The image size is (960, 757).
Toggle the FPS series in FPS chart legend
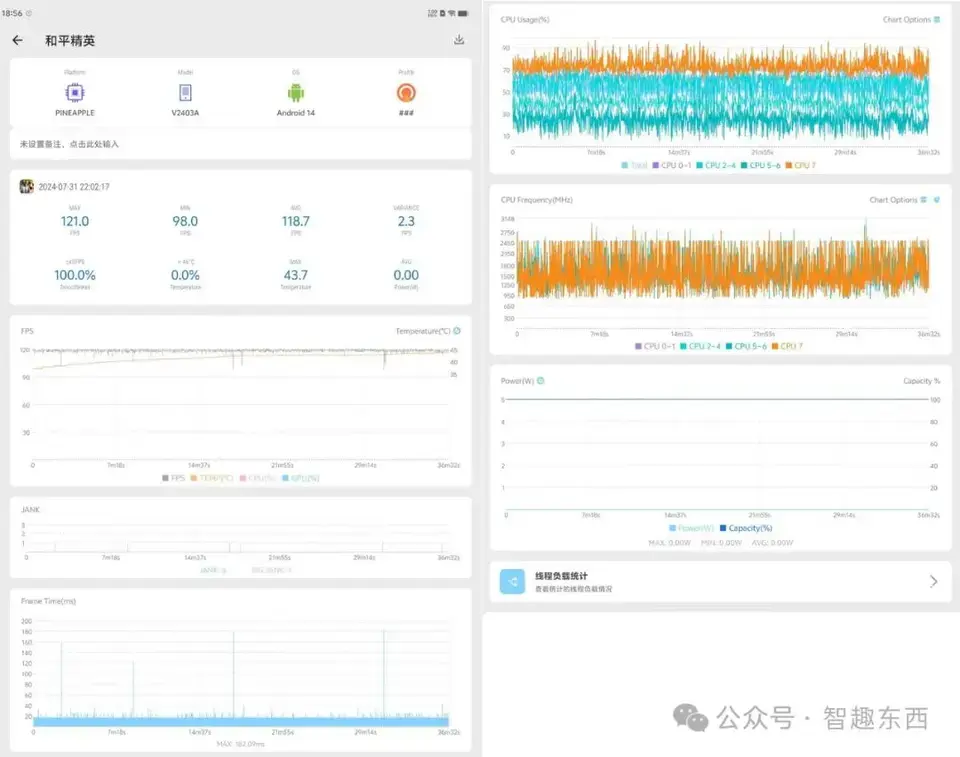click(173, 478)
